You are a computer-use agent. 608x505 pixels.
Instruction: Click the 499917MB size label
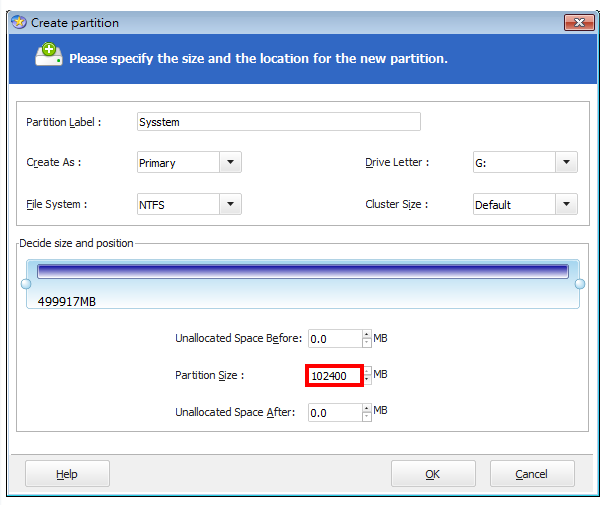click(x=67, y=301)
